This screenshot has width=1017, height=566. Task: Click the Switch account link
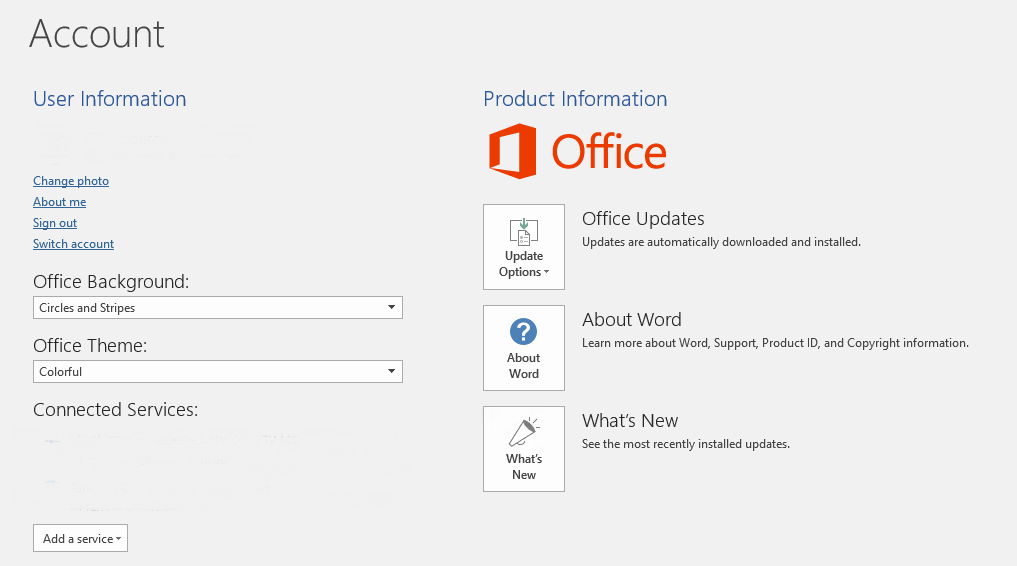pos(73,244)
